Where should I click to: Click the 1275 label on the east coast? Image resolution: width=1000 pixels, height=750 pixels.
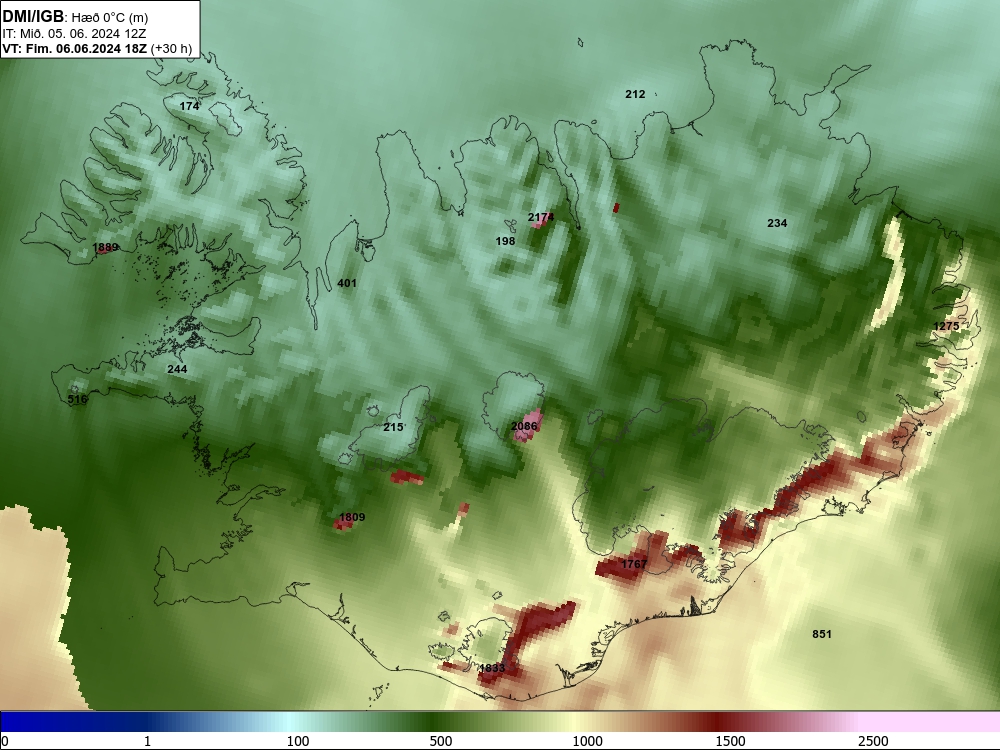[x=946, y=326]
